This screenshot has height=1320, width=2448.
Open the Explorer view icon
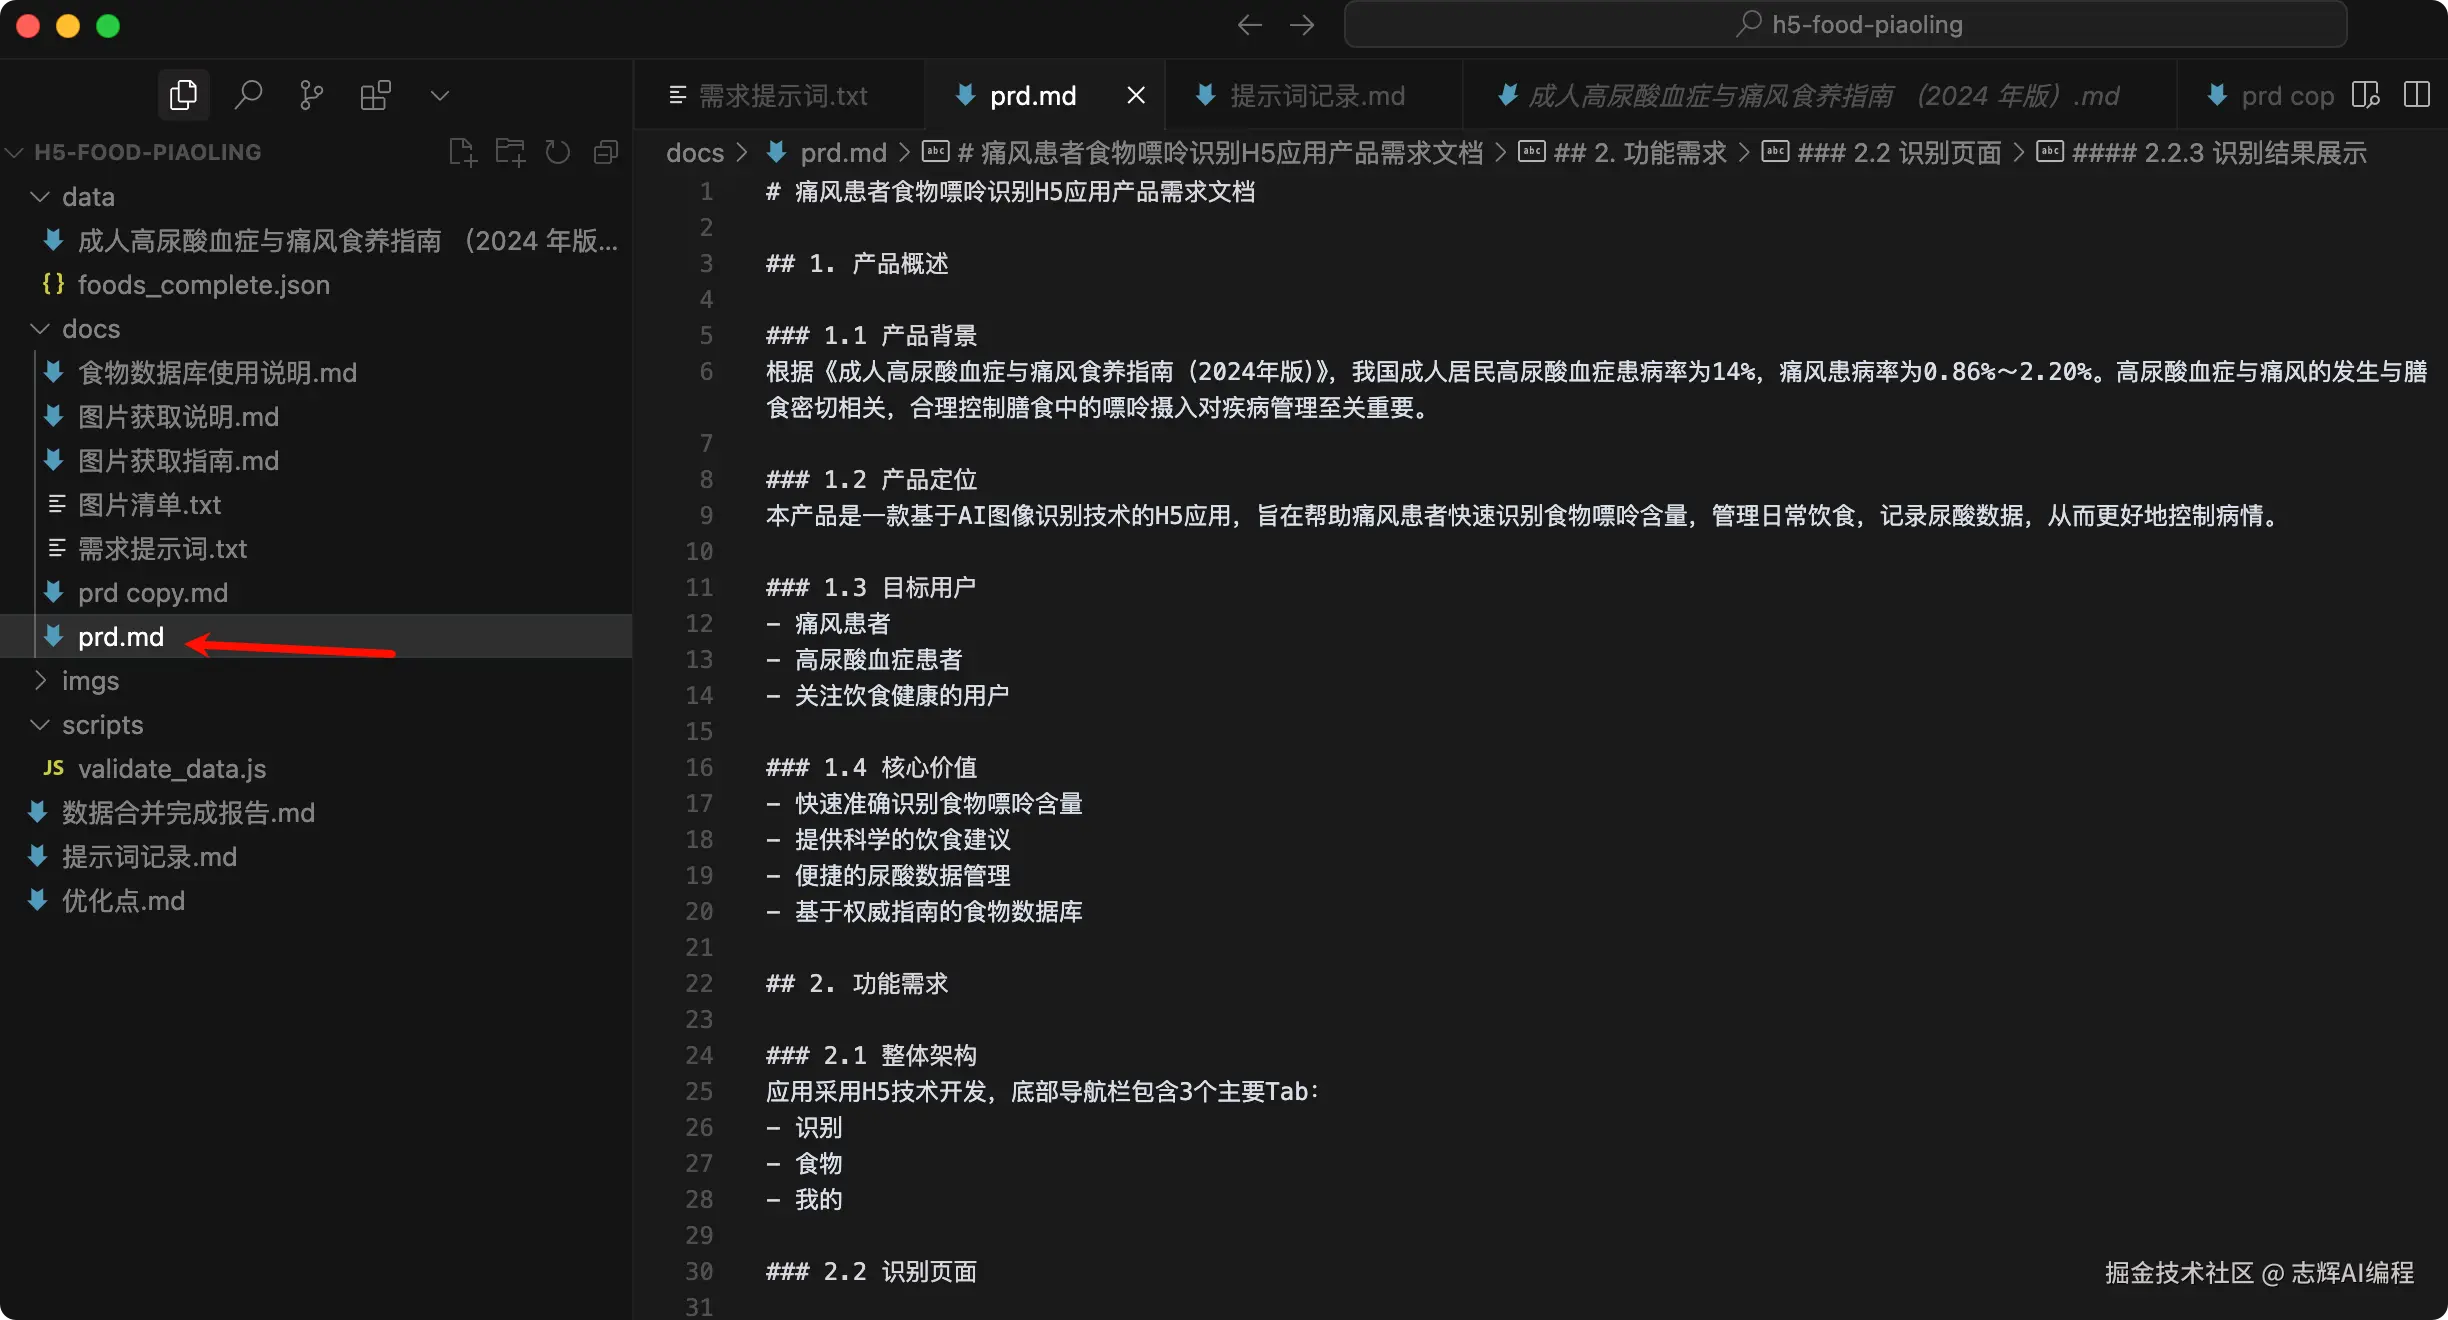tap(183, 96)
